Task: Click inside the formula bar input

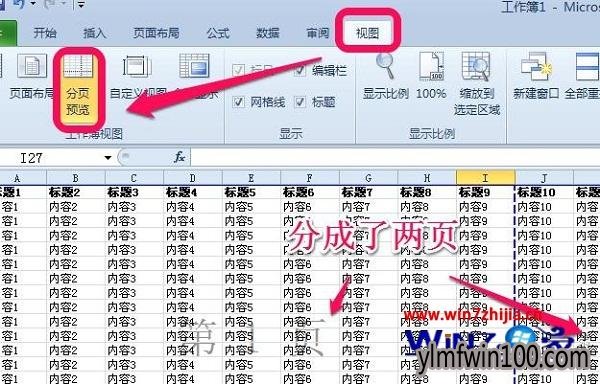Action: (395, 157)
